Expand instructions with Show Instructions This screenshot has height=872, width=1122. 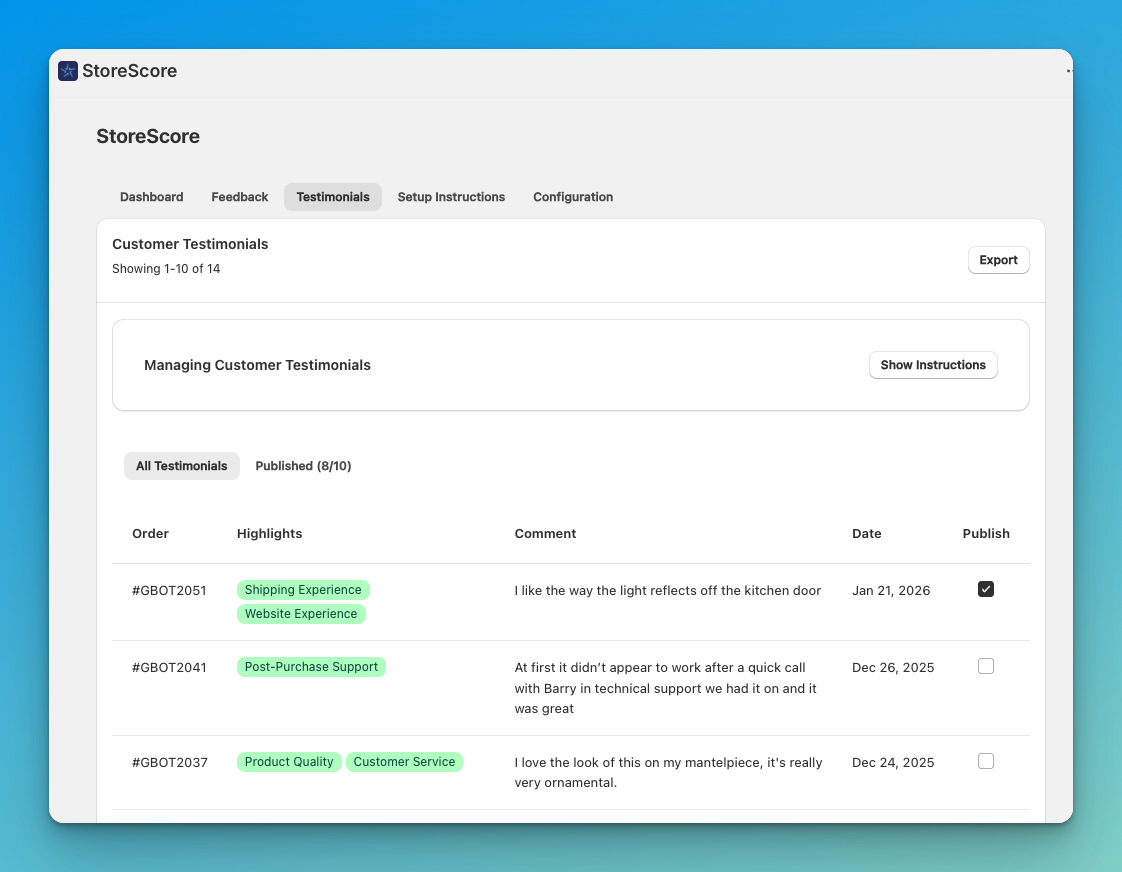[x=933, y=365]
